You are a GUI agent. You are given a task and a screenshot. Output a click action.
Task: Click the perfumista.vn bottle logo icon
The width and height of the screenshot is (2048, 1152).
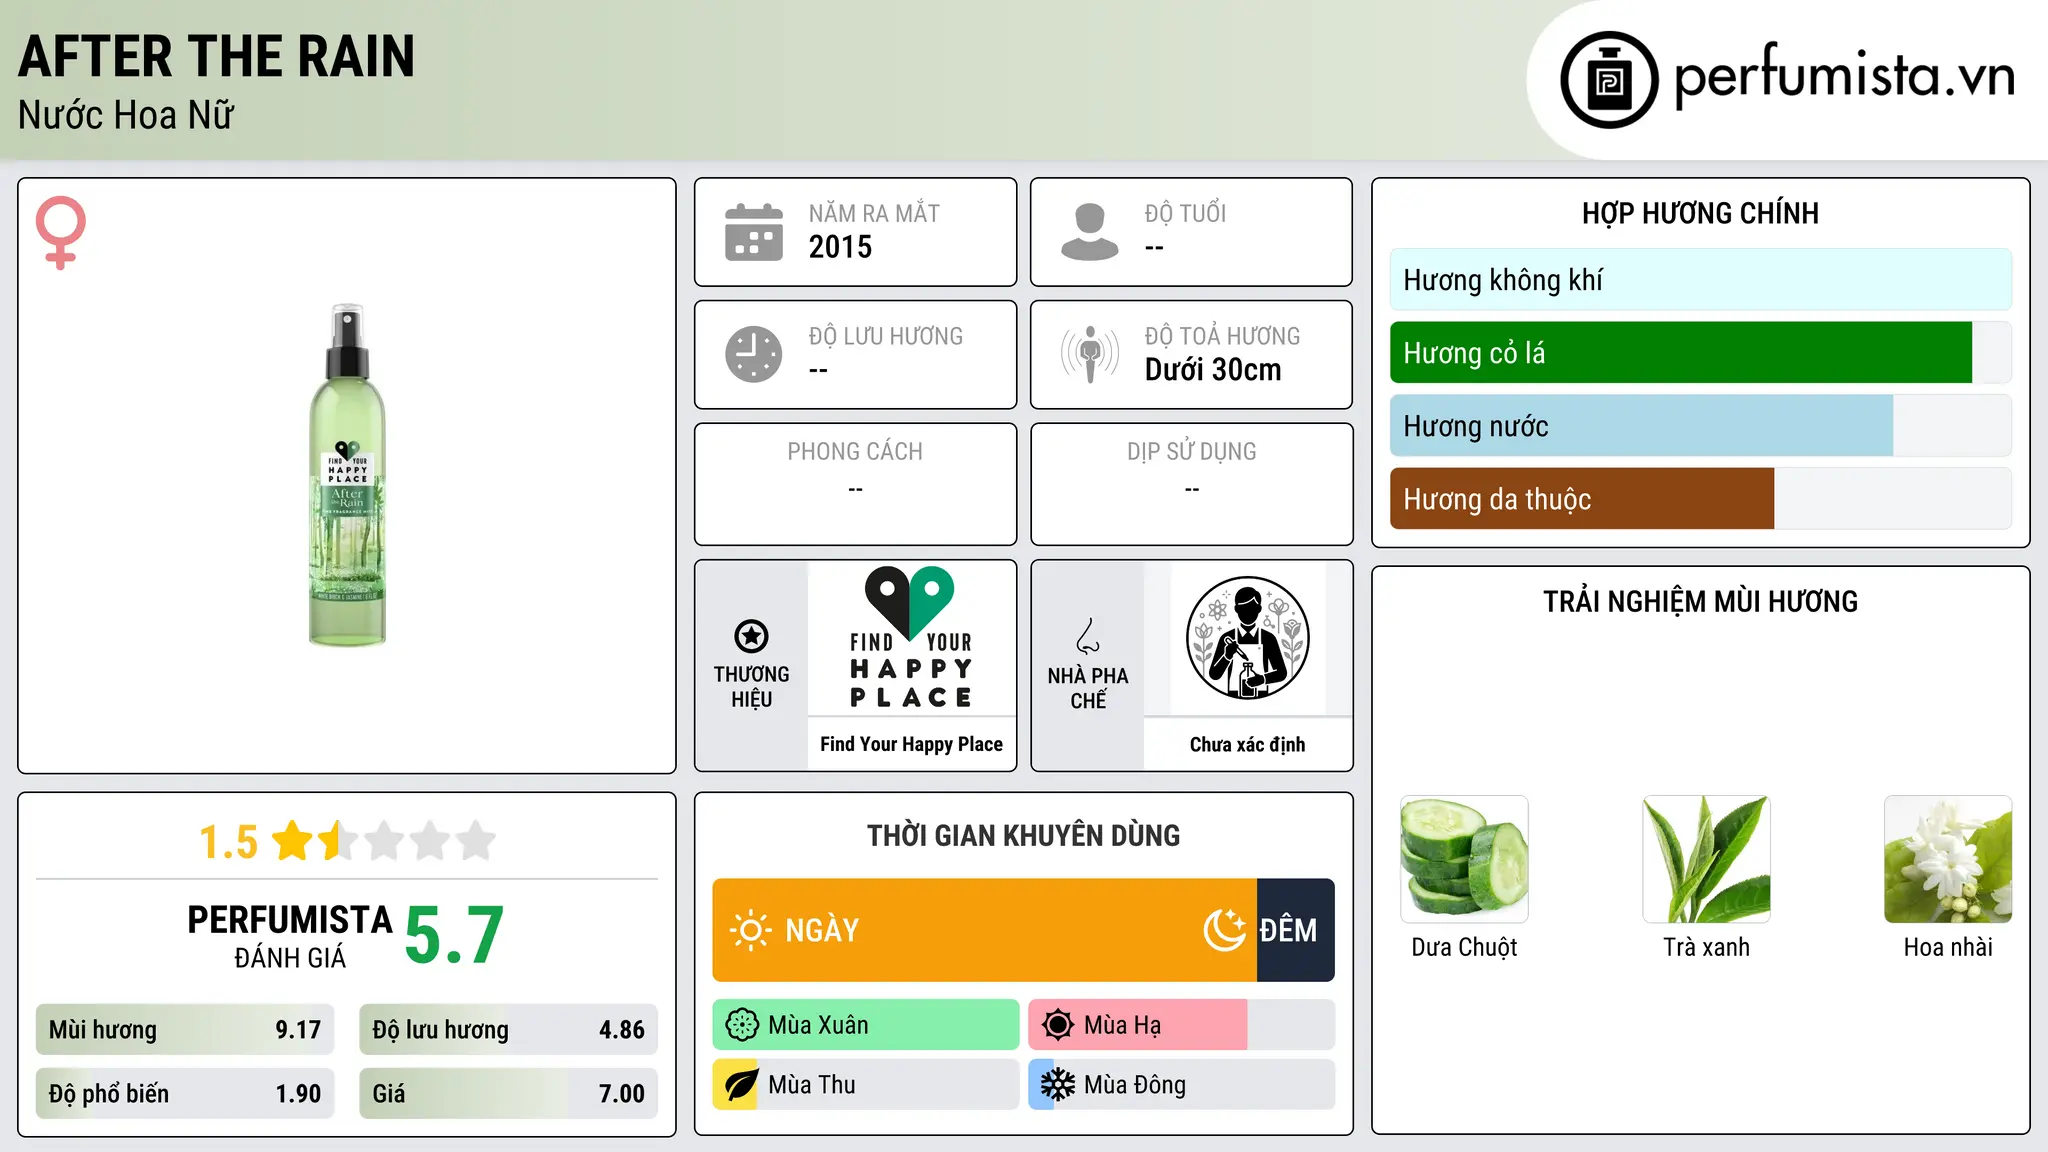(x=1609, y=80)
